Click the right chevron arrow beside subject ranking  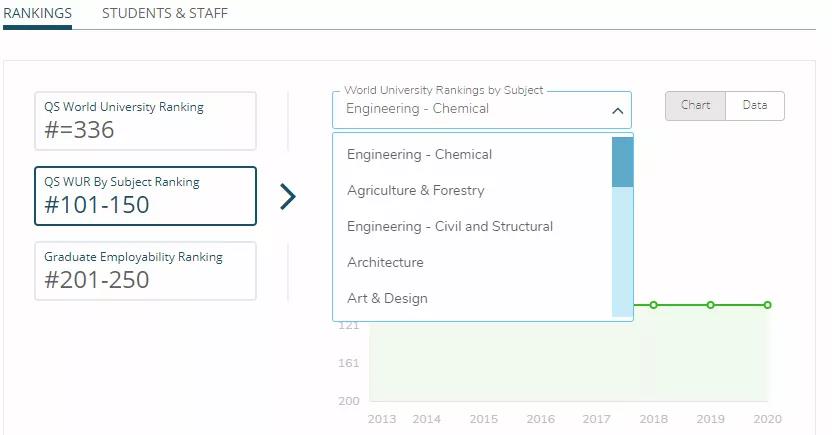[x=288, y=197]
